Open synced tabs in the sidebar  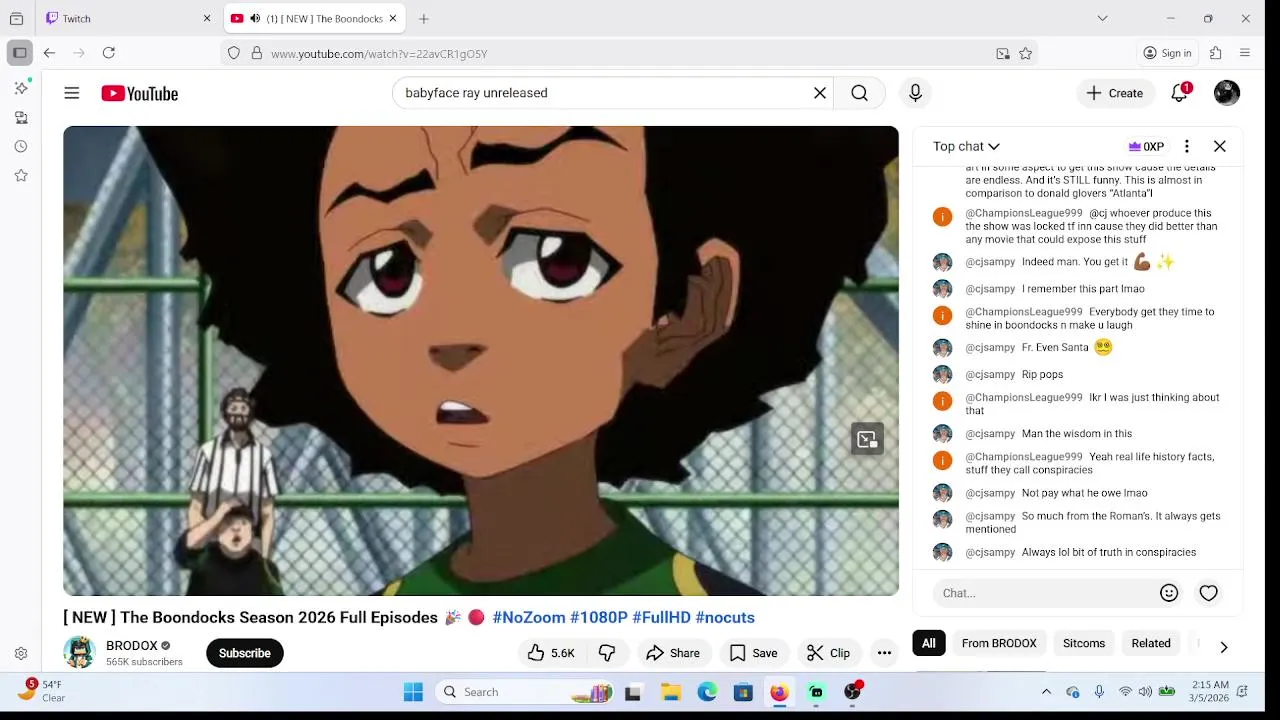pyautogui.click(x=21, y=117)
